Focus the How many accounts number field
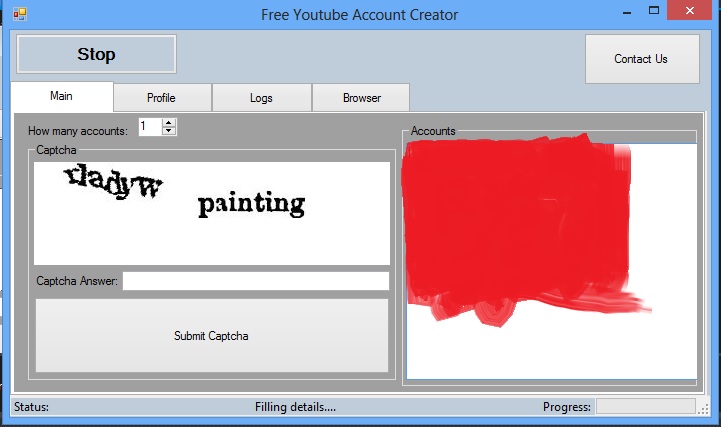 point(150,126)
